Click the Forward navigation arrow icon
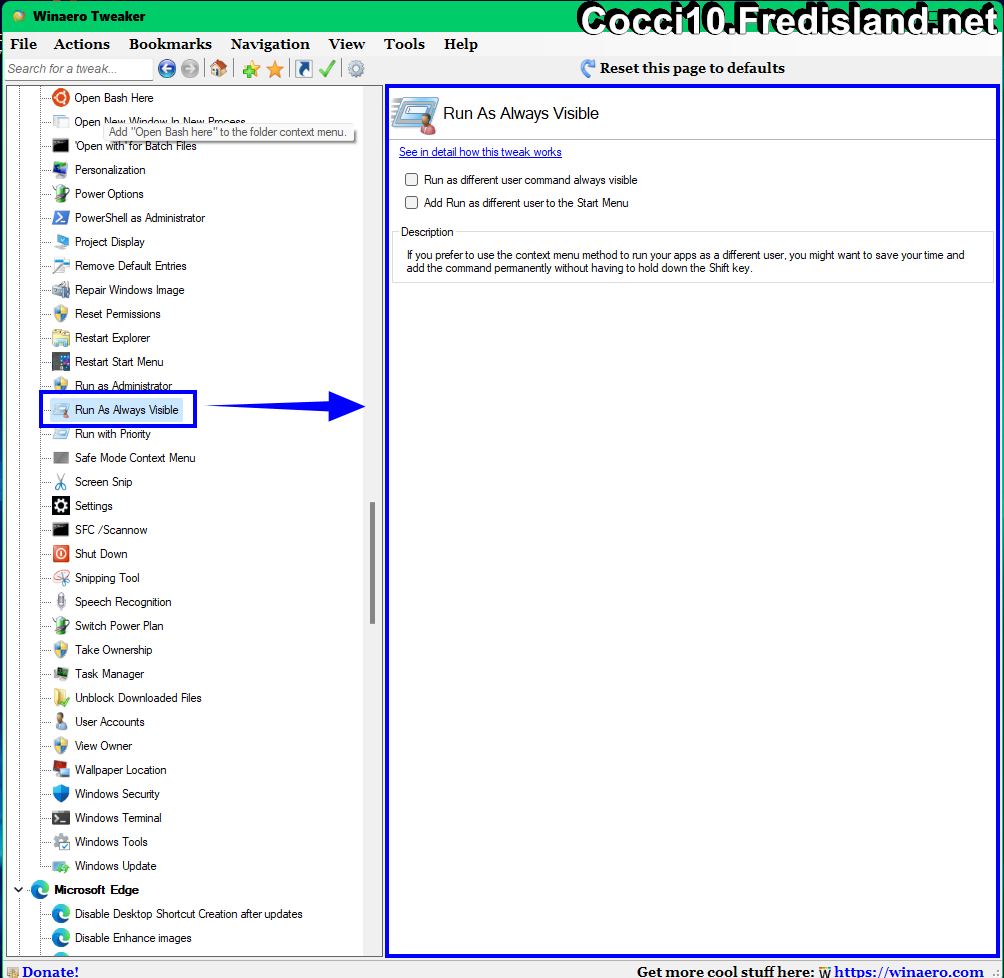This screenshot has width=1004, height=978. 190,69
